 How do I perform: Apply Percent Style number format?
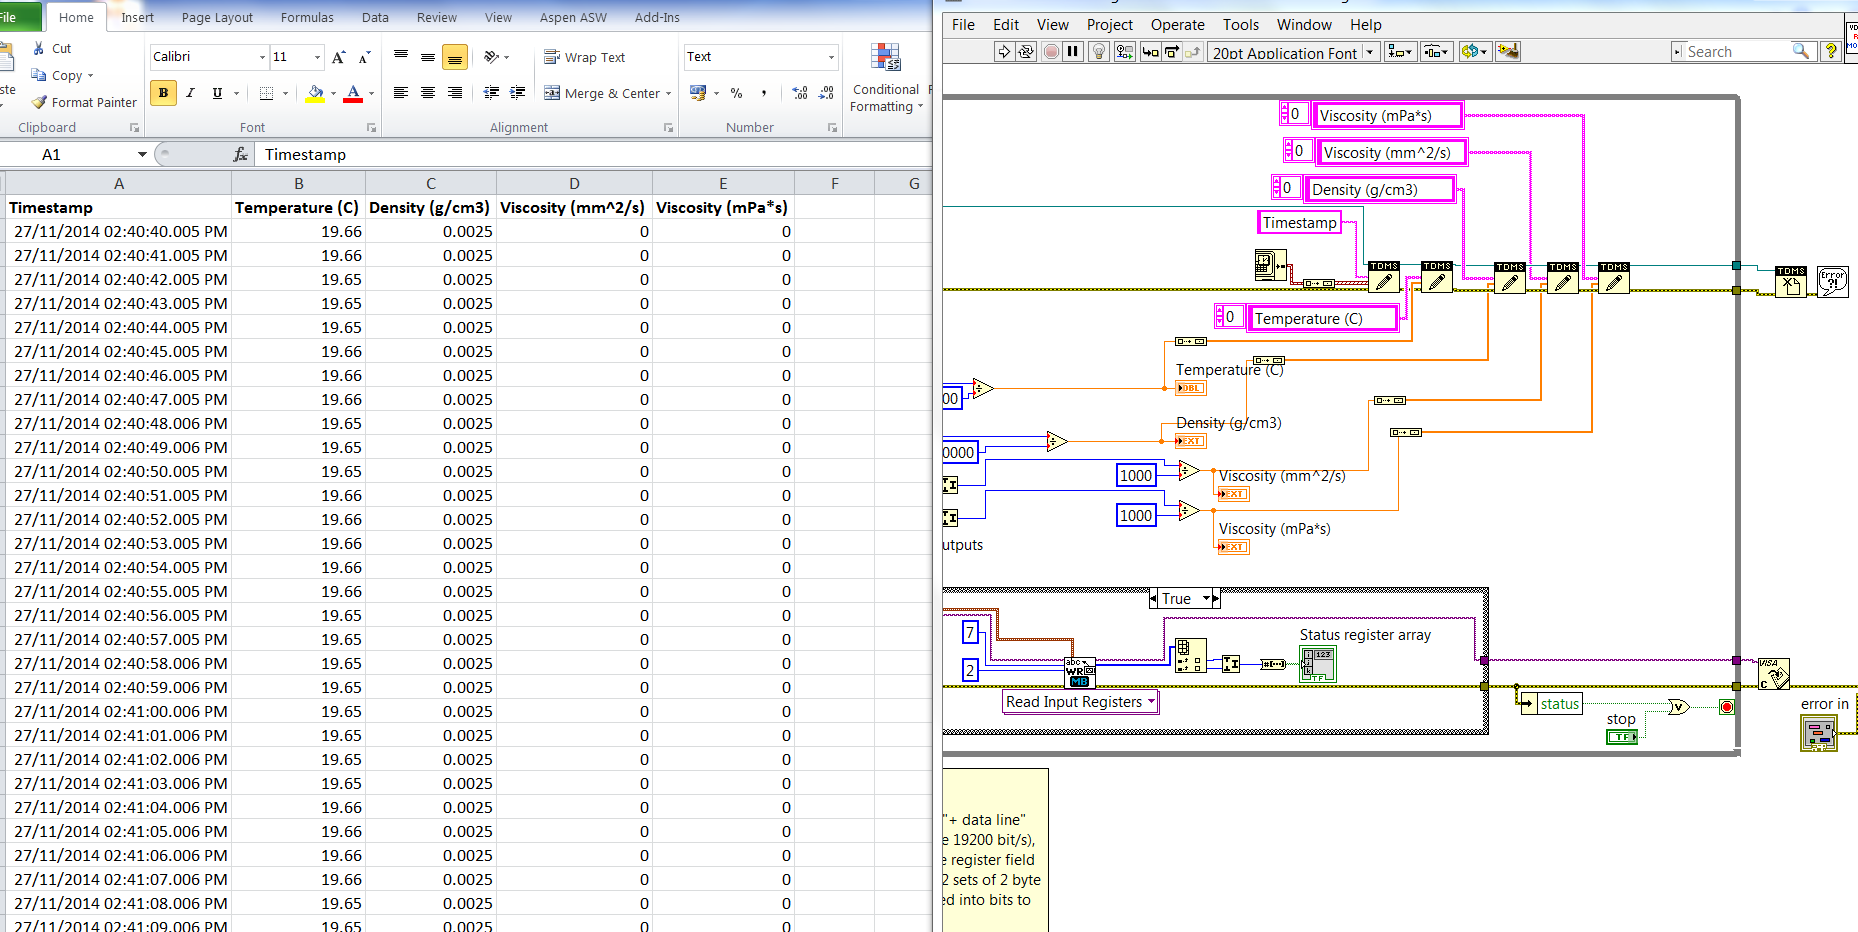(x=737, y=93)
